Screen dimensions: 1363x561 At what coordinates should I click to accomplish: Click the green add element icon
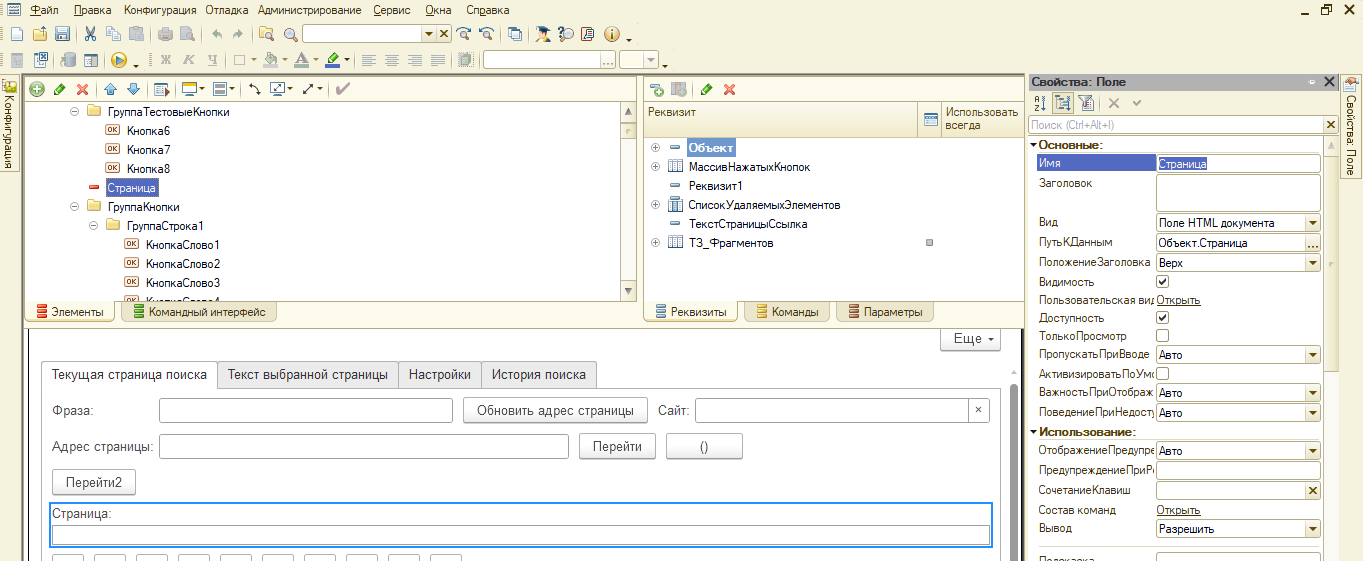click(x=37, y=89)
